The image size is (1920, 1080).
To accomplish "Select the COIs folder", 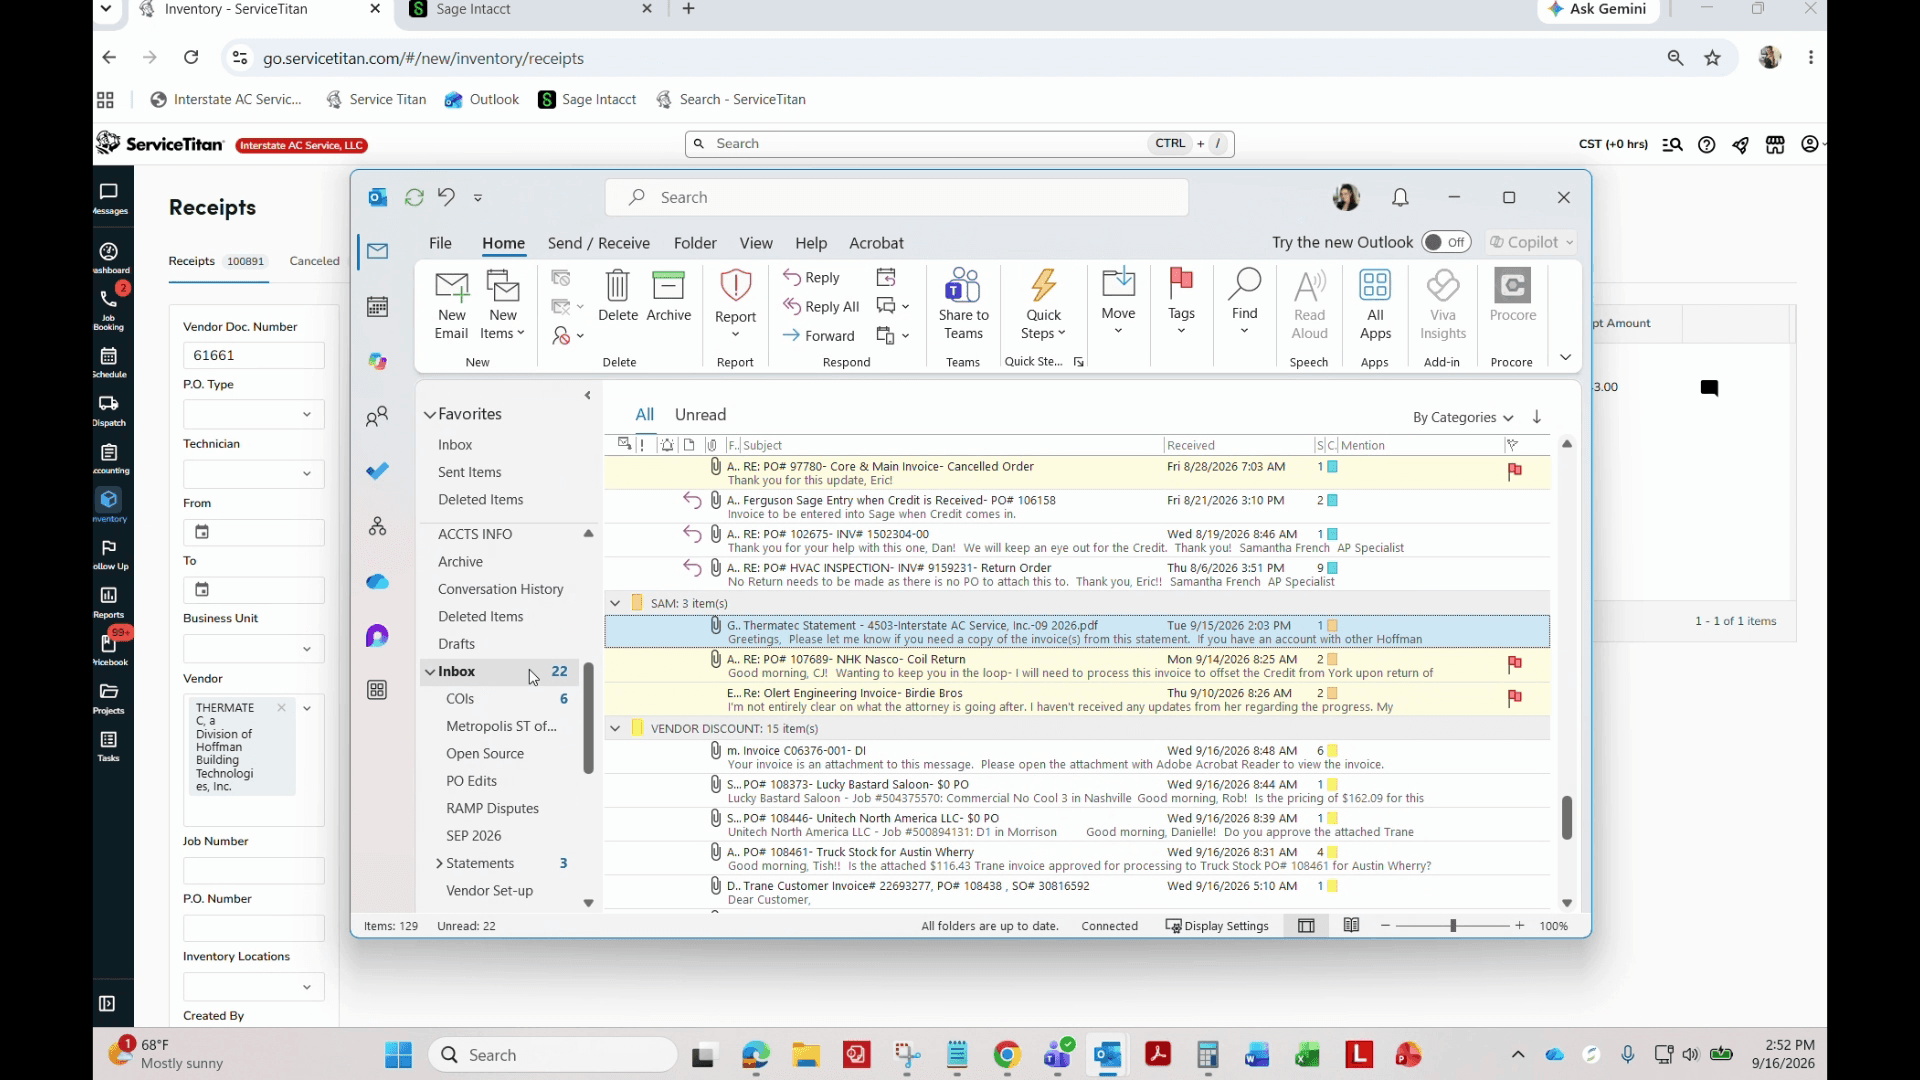I will pyautogui.click(x=460, y=699).
